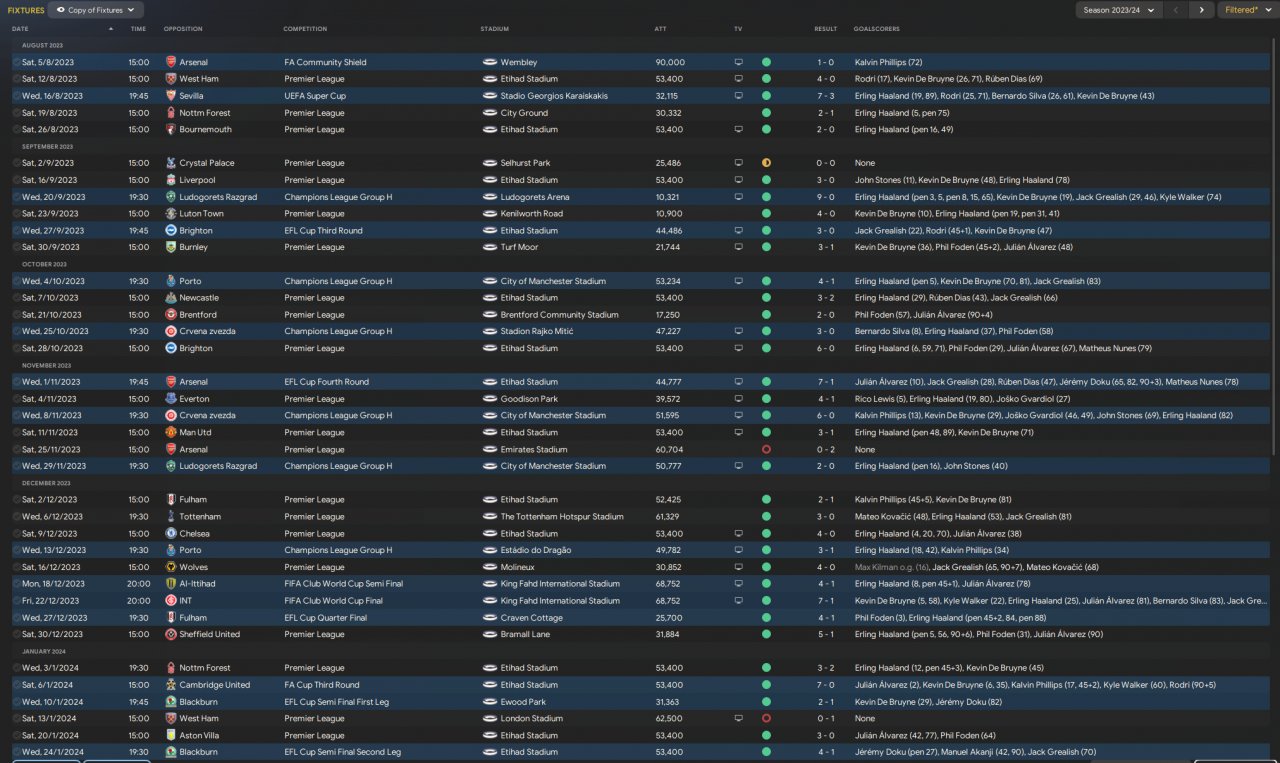Sort fixtures by the Competition column header

coord(305,29)
